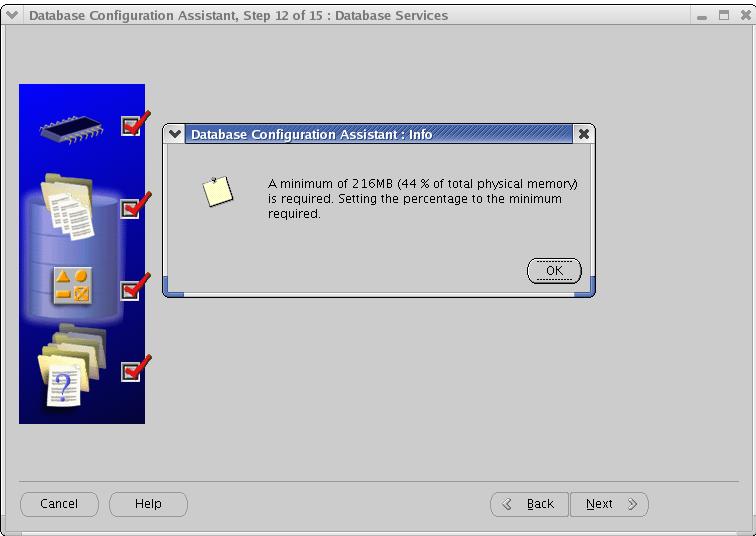The height and width of the screenshot is (536, 756).
Task: Toggle the checkbox beside the shapes icon
Action: point(131,290)
